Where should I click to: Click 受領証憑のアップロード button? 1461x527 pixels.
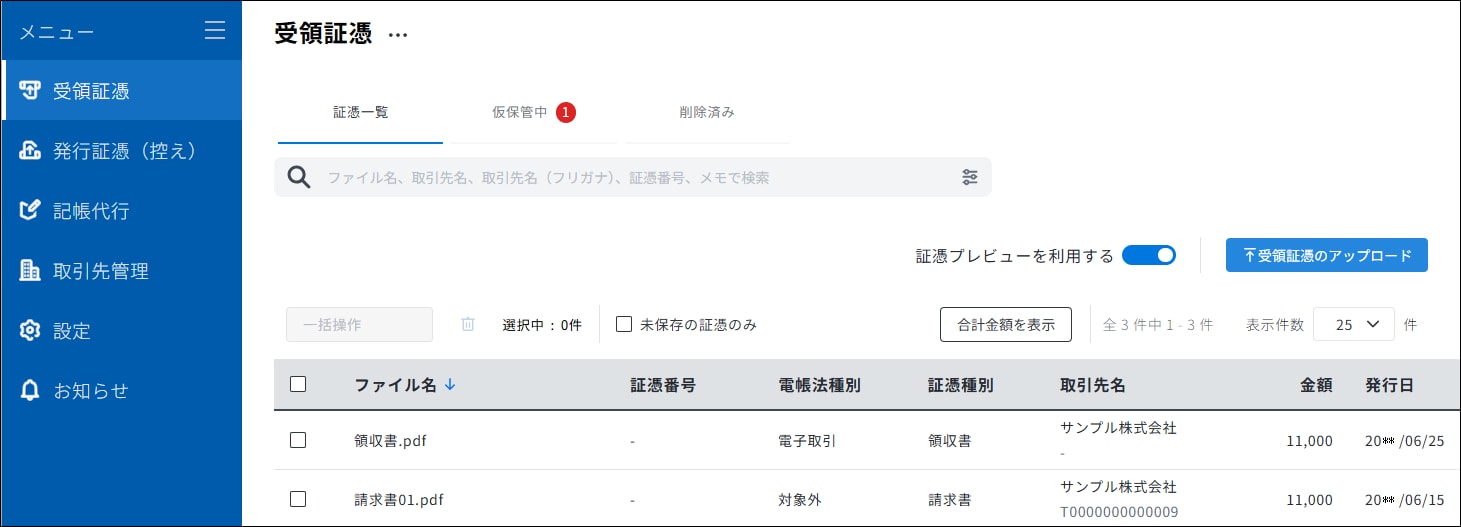1327,255
